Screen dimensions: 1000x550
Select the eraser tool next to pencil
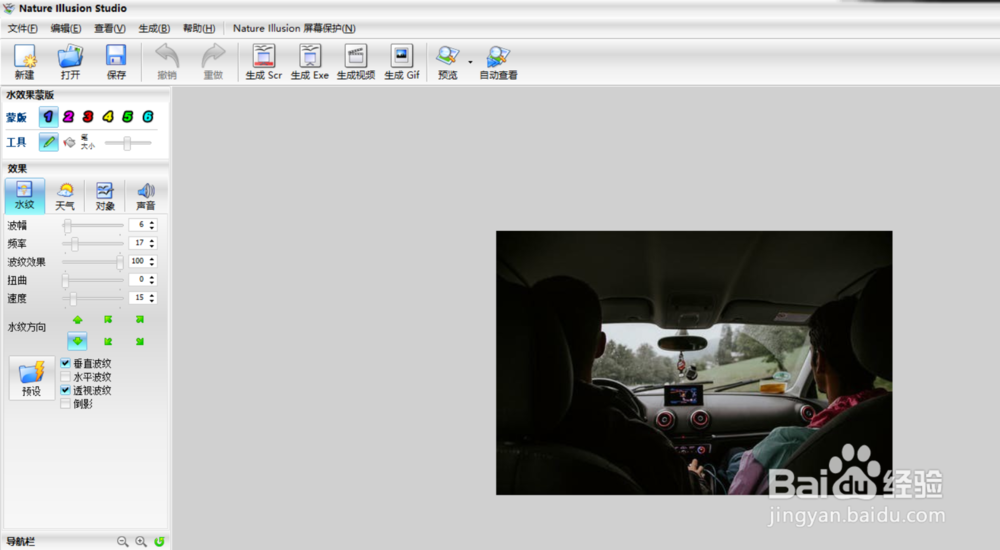click(x=69, y=142)
